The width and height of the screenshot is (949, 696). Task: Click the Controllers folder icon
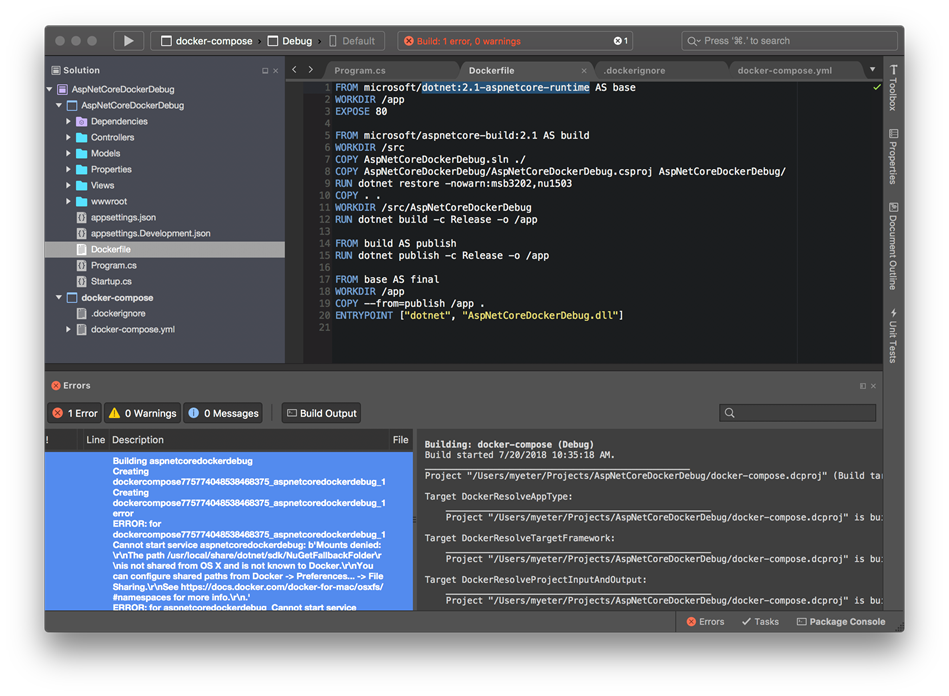(x=81, y=137)
